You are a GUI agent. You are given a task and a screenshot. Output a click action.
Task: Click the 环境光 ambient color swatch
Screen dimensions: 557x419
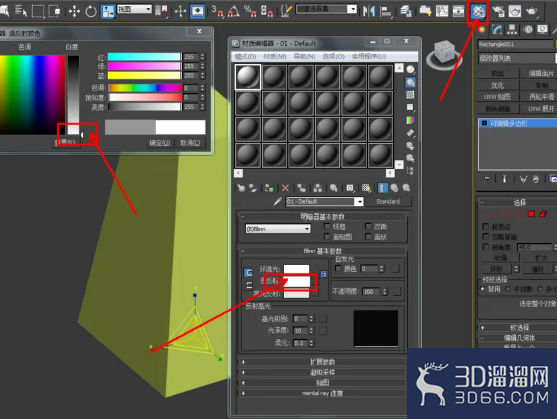(x=296, y=269)
